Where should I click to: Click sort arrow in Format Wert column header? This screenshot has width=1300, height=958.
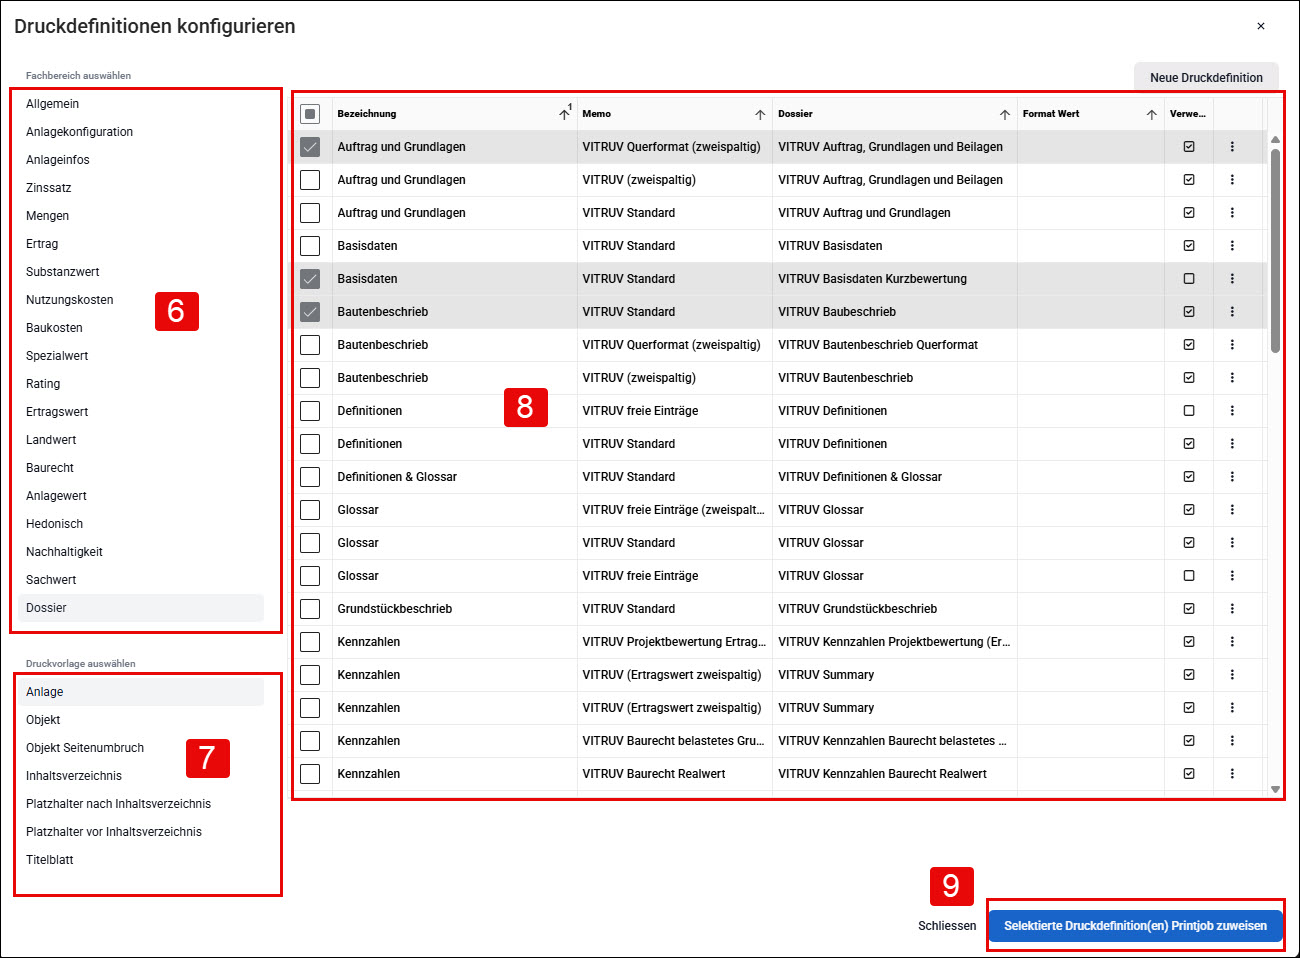pos(1151,114)
